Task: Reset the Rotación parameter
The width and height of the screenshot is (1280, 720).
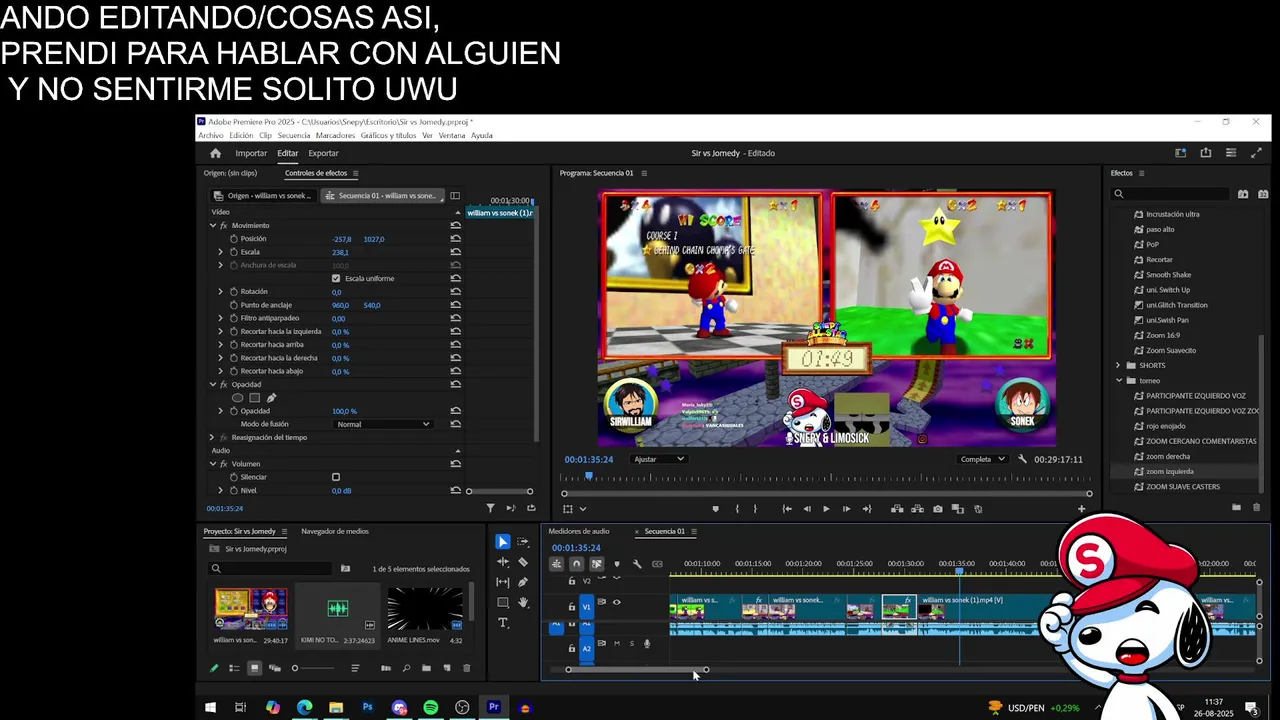Action: [x=455, y=292]
